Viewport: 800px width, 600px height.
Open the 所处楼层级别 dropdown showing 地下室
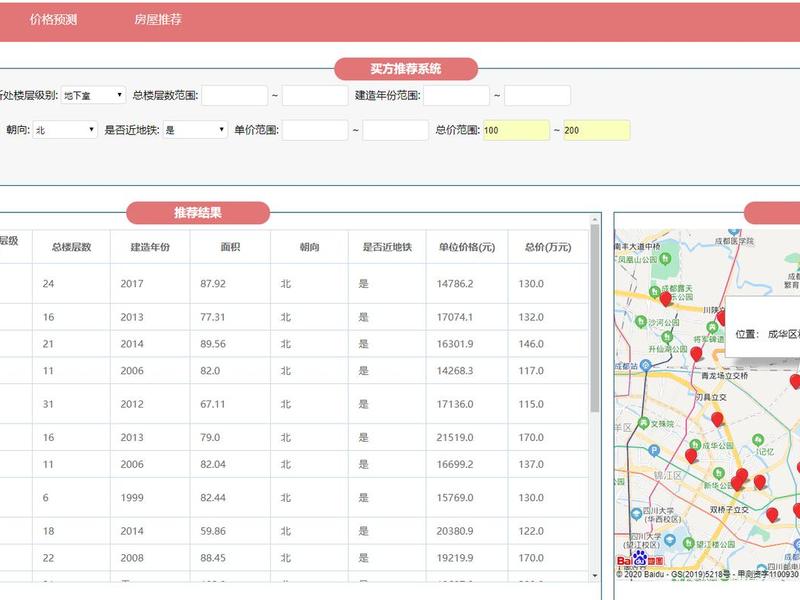tap(93, 95)
